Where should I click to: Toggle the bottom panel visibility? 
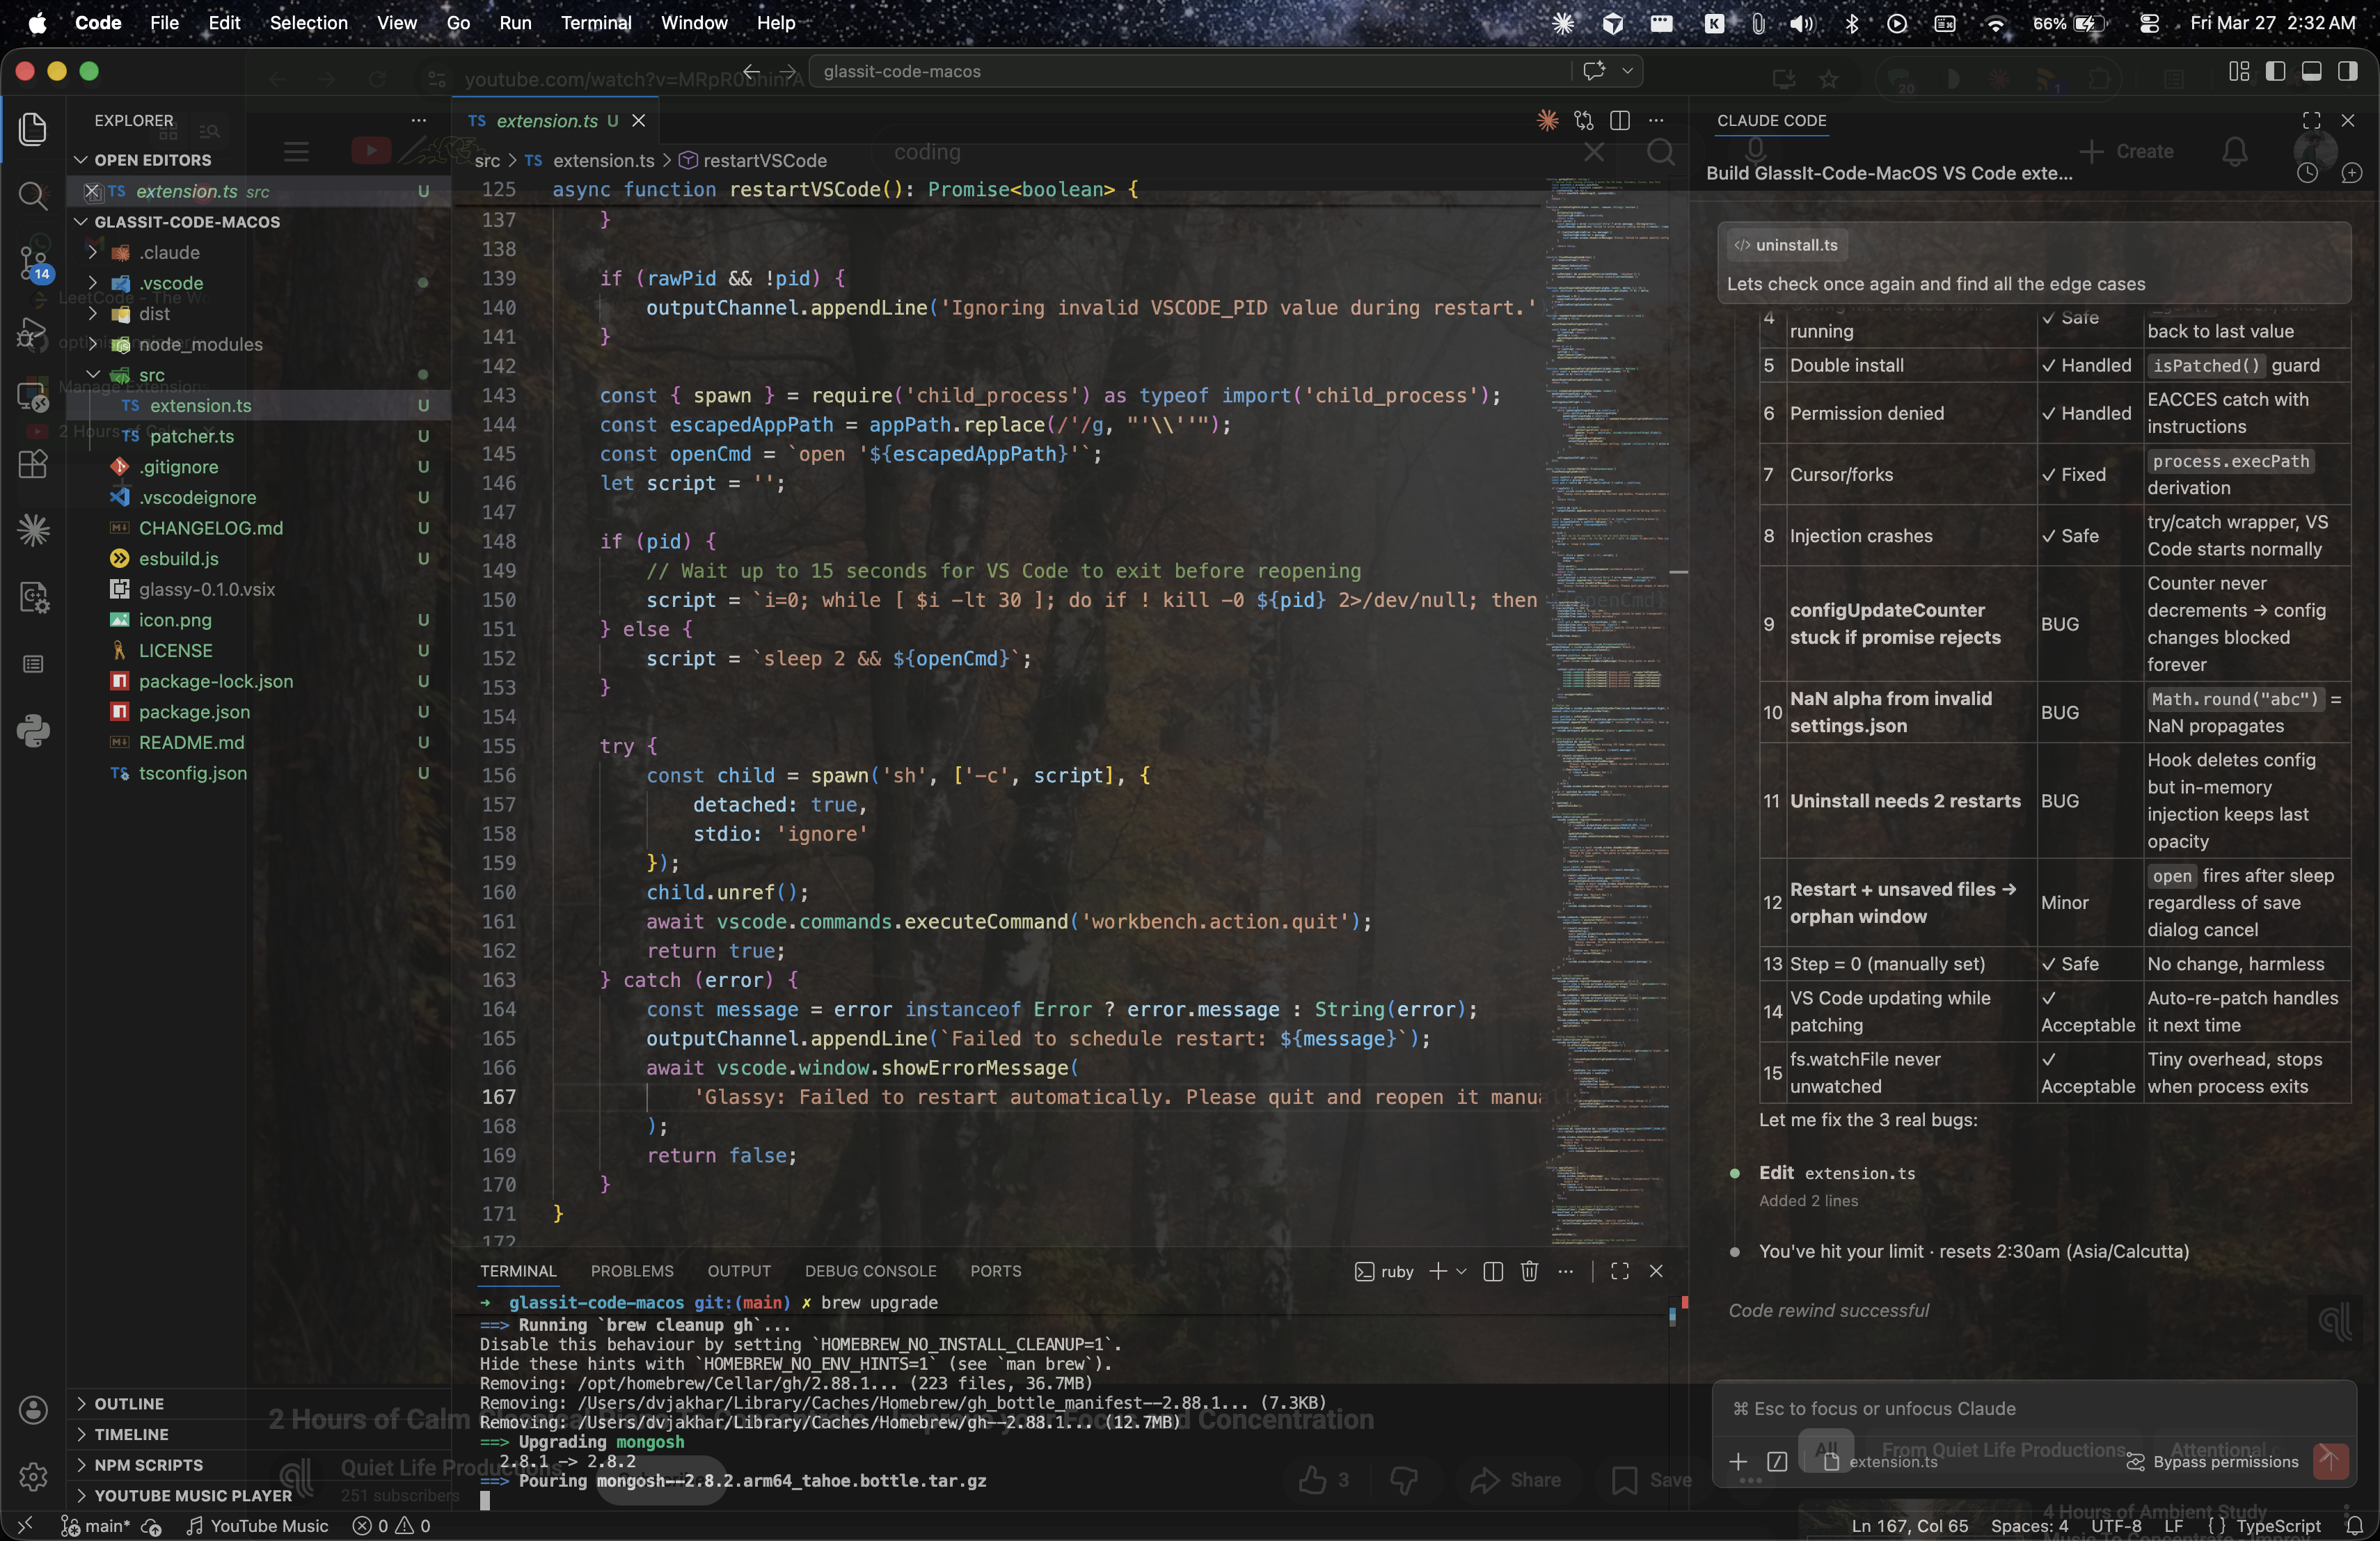[x=2312, y=70]
